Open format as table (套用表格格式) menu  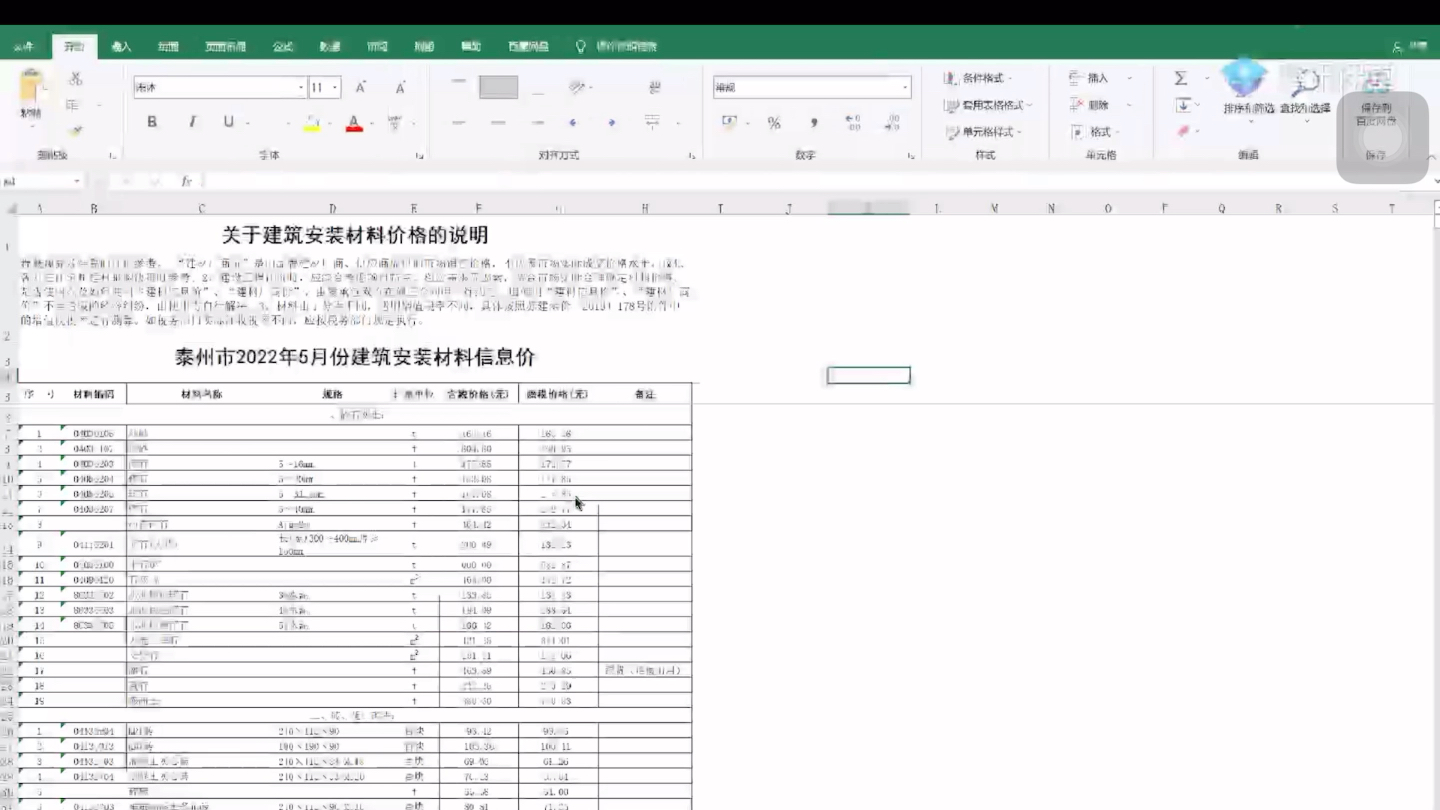988,105
